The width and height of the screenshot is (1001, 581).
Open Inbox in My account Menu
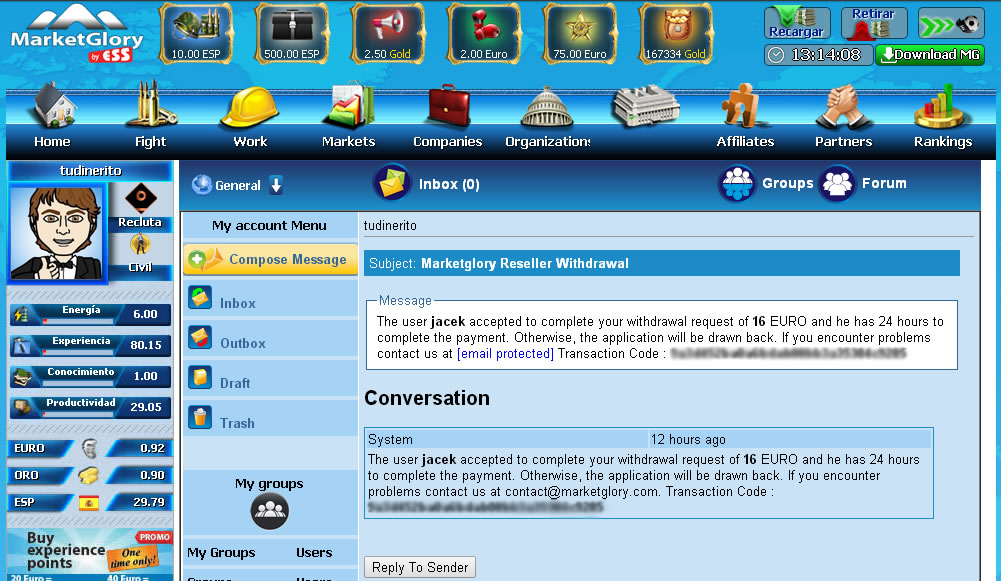click(270, 299)
